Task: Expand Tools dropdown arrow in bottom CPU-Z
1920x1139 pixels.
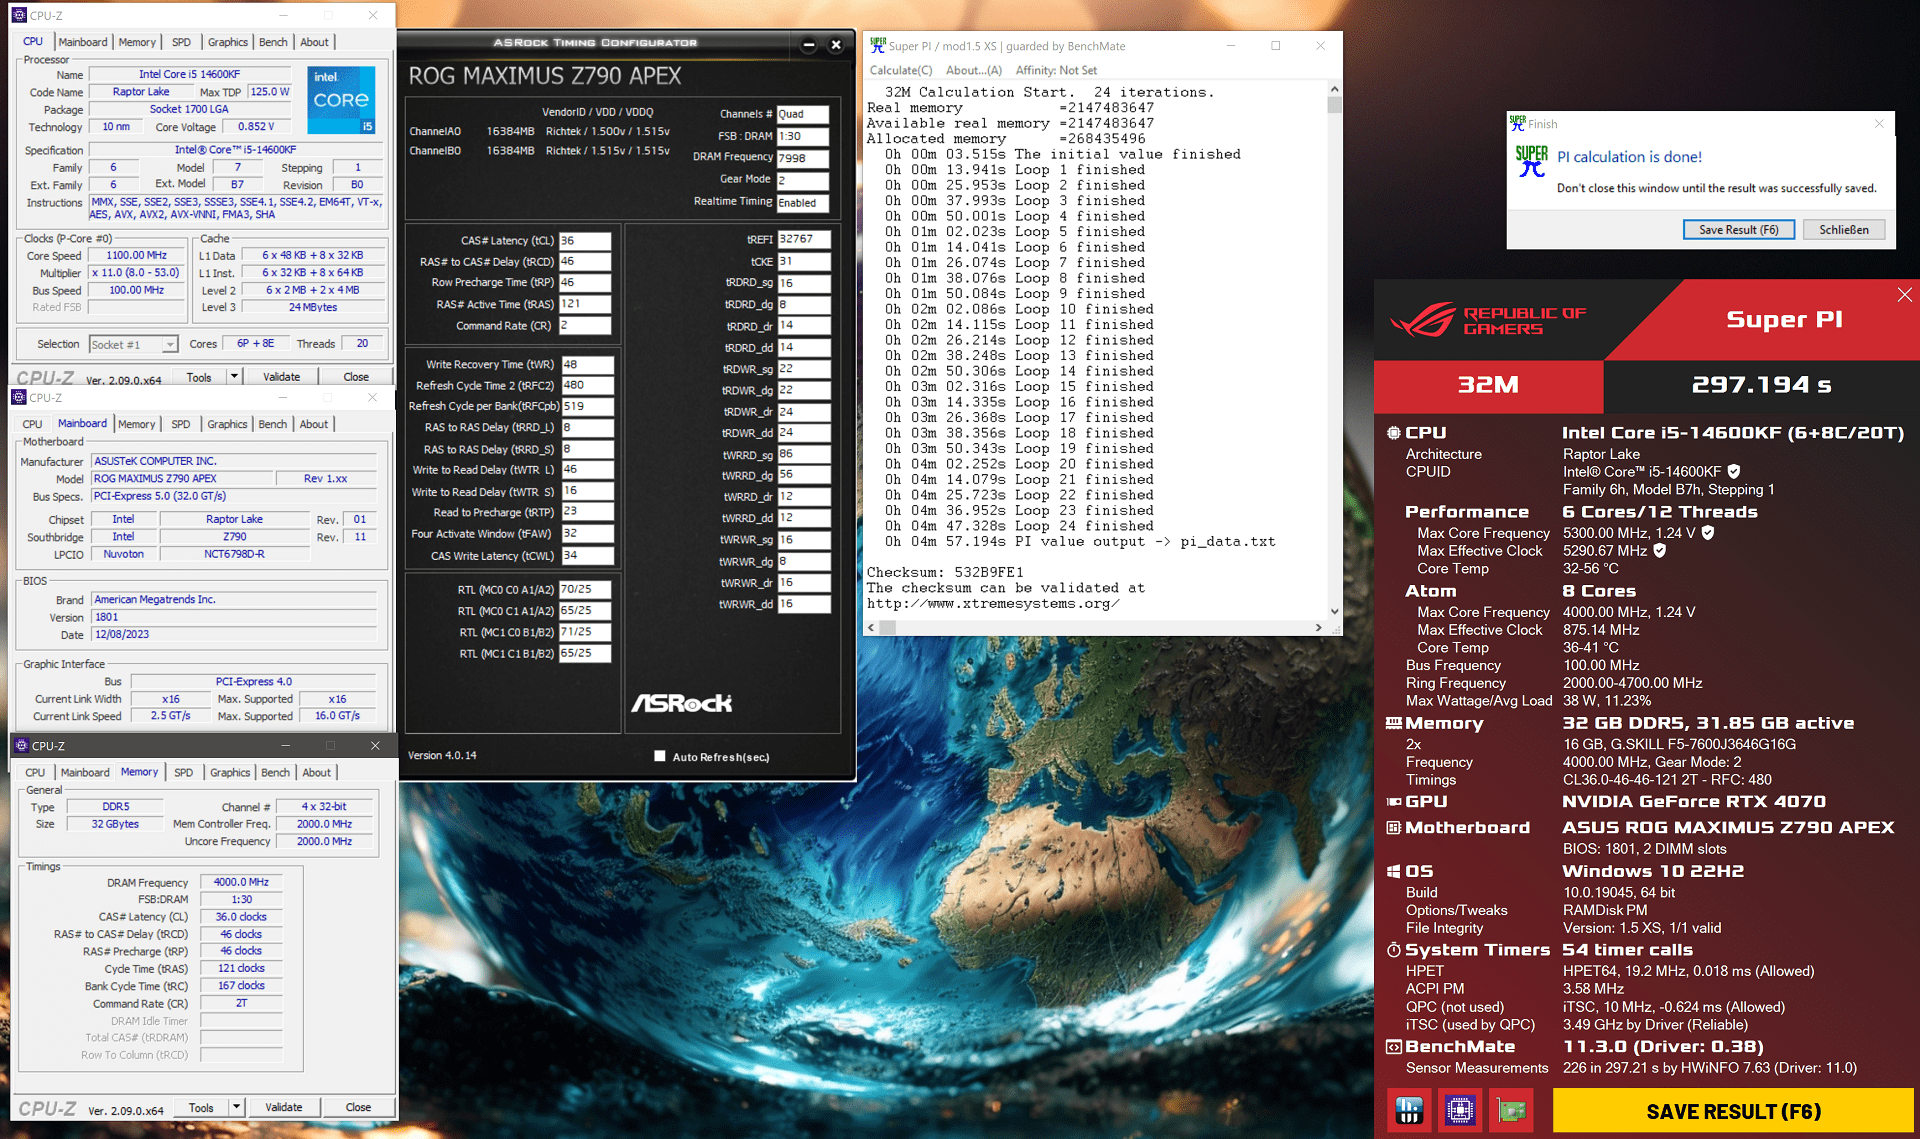Action: pos(236,1106)
